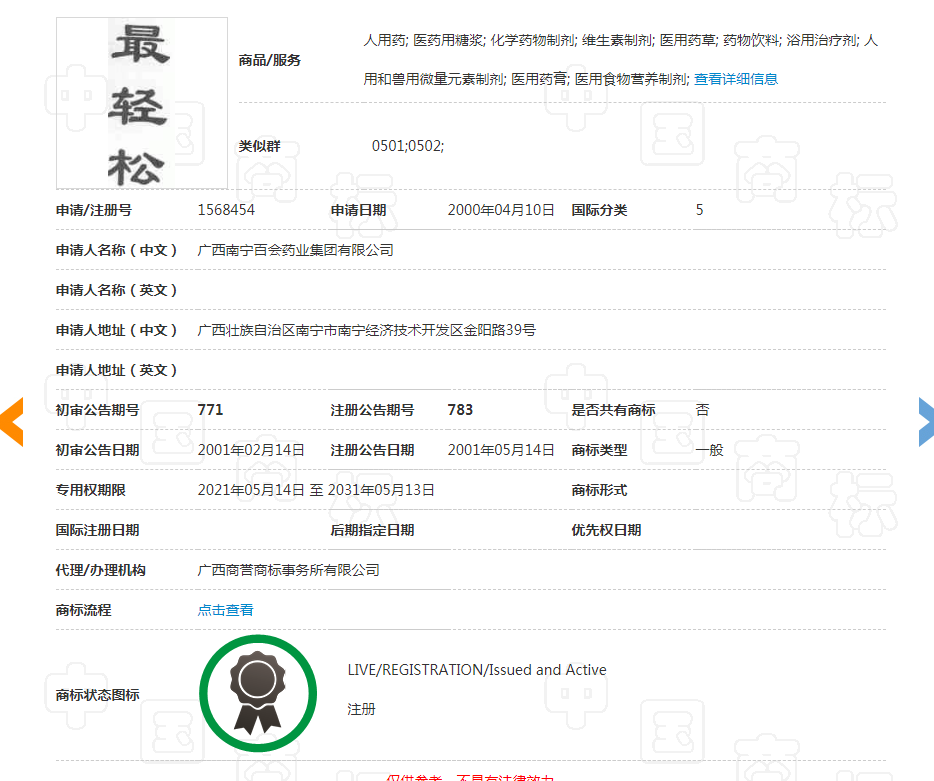Select applicant name 广西南宁百会药业集团有限公司

295,250
